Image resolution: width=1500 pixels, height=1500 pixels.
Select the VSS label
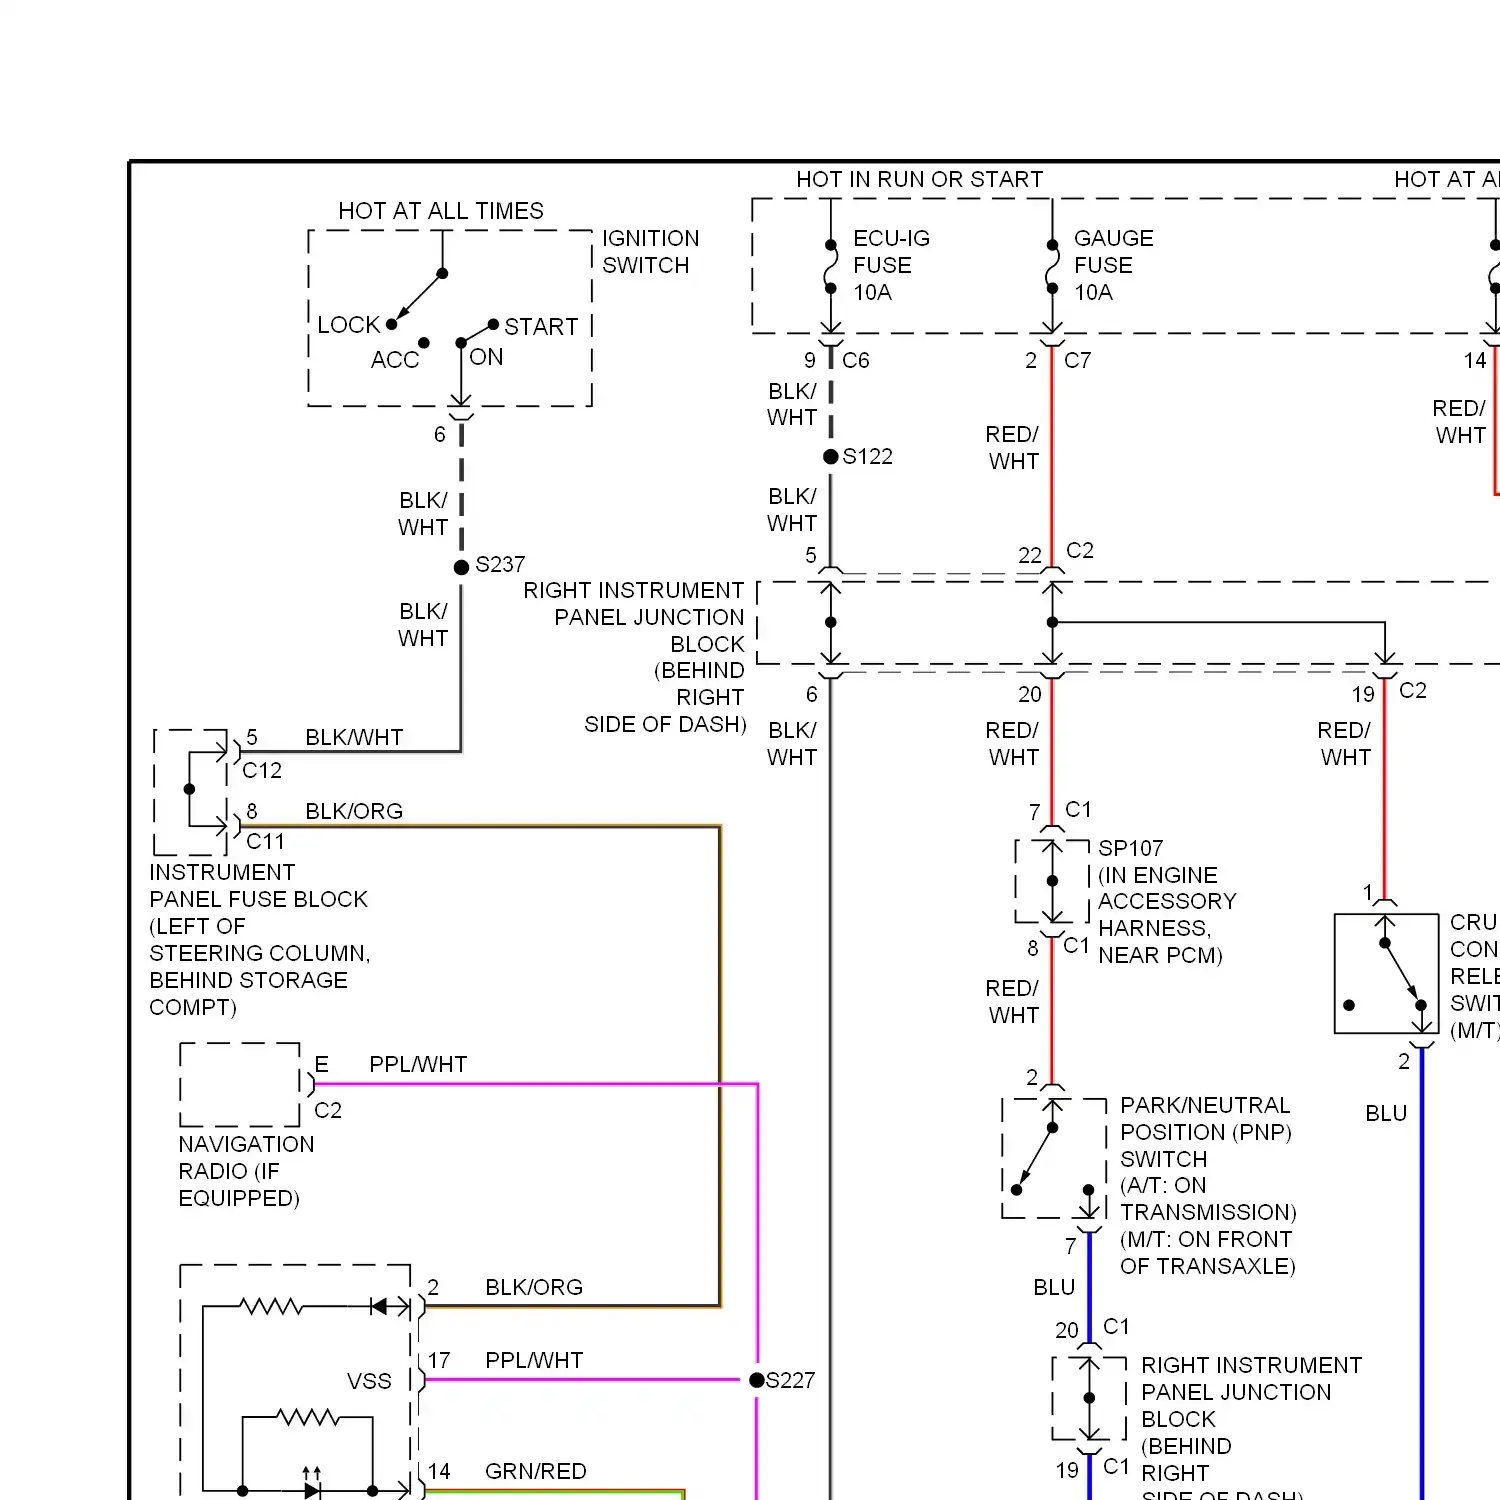[369, 1382]
